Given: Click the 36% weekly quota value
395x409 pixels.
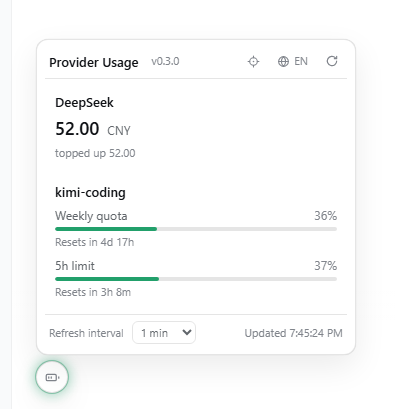Looking at the screenshot, I should 326,216.
